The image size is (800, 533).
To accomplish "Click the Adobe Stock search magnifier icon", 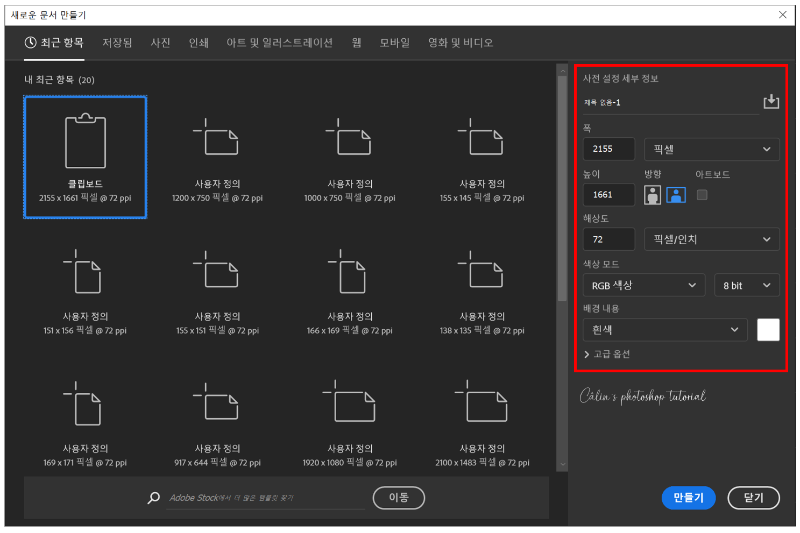I will [154, 498].
